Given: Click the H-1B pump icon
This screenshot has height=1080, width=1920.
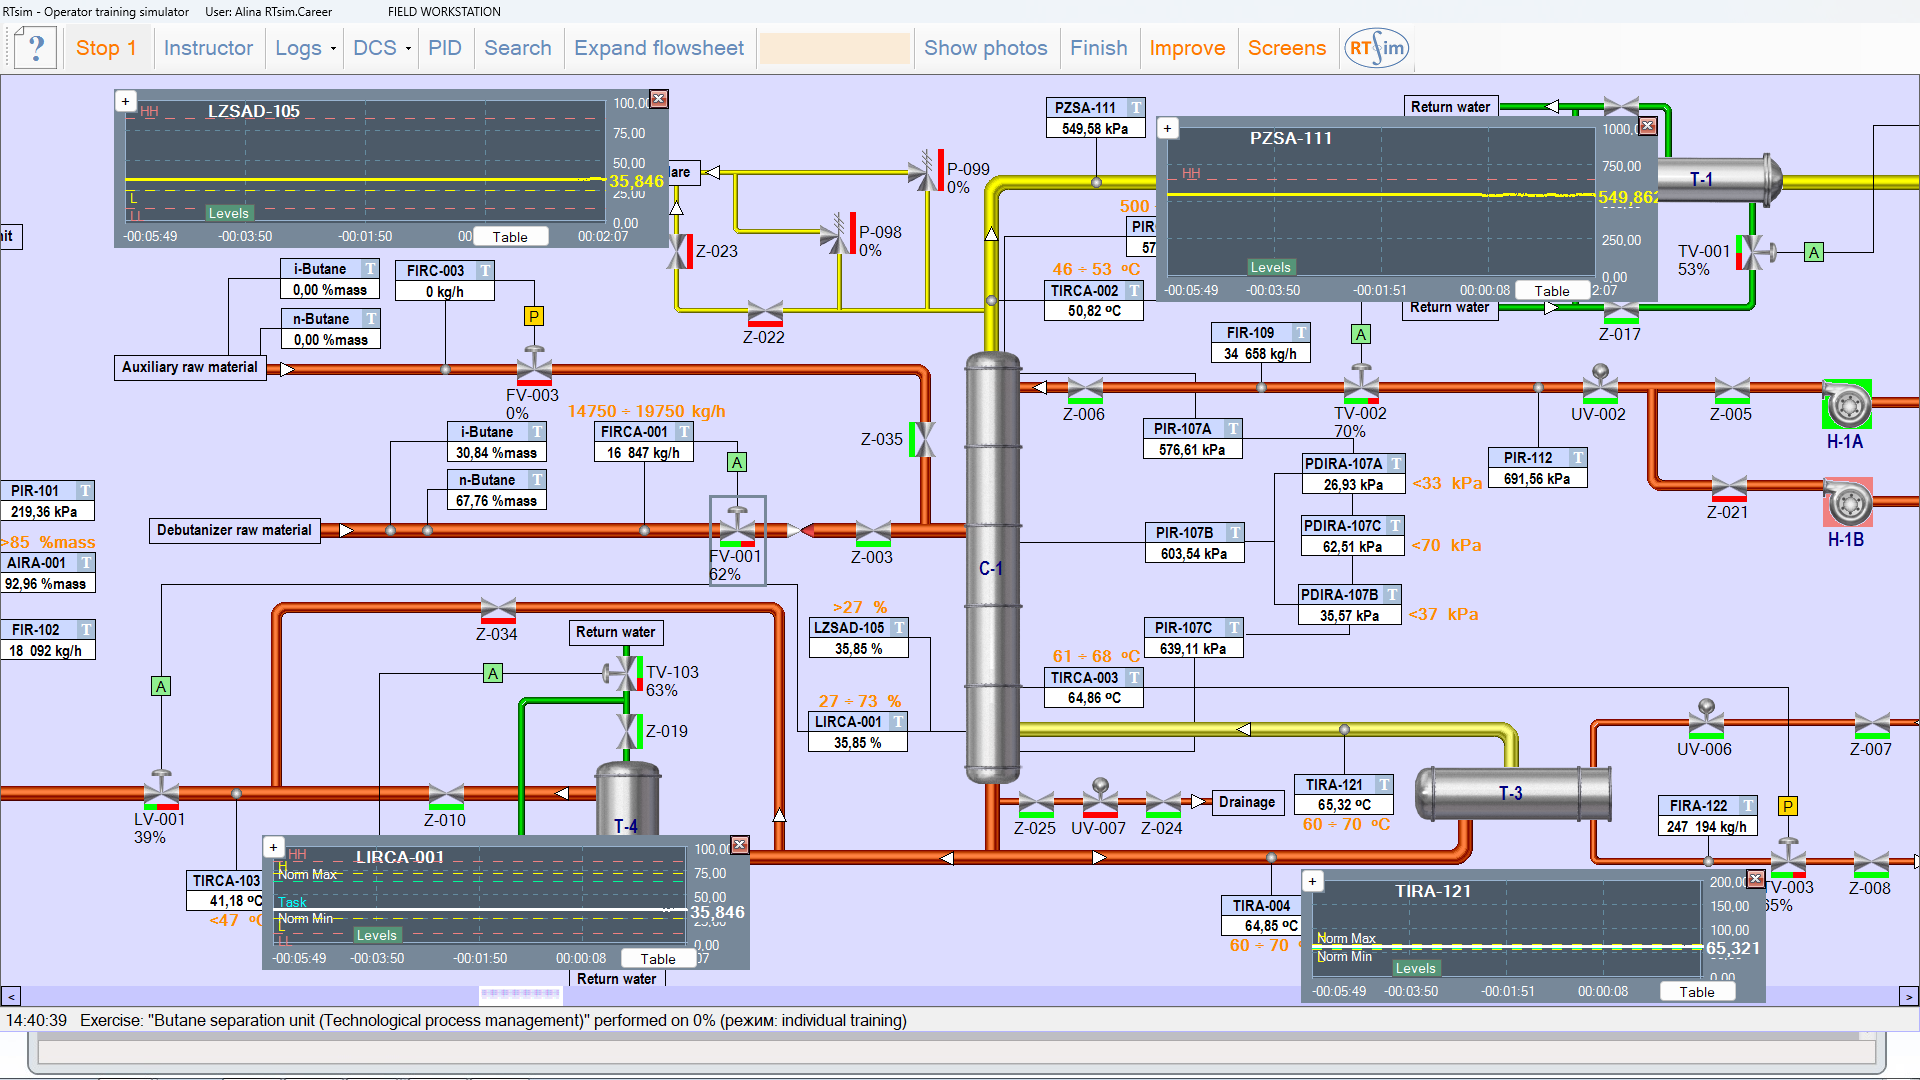Looking at the screenshot, I should click(x=1847, y=502).
